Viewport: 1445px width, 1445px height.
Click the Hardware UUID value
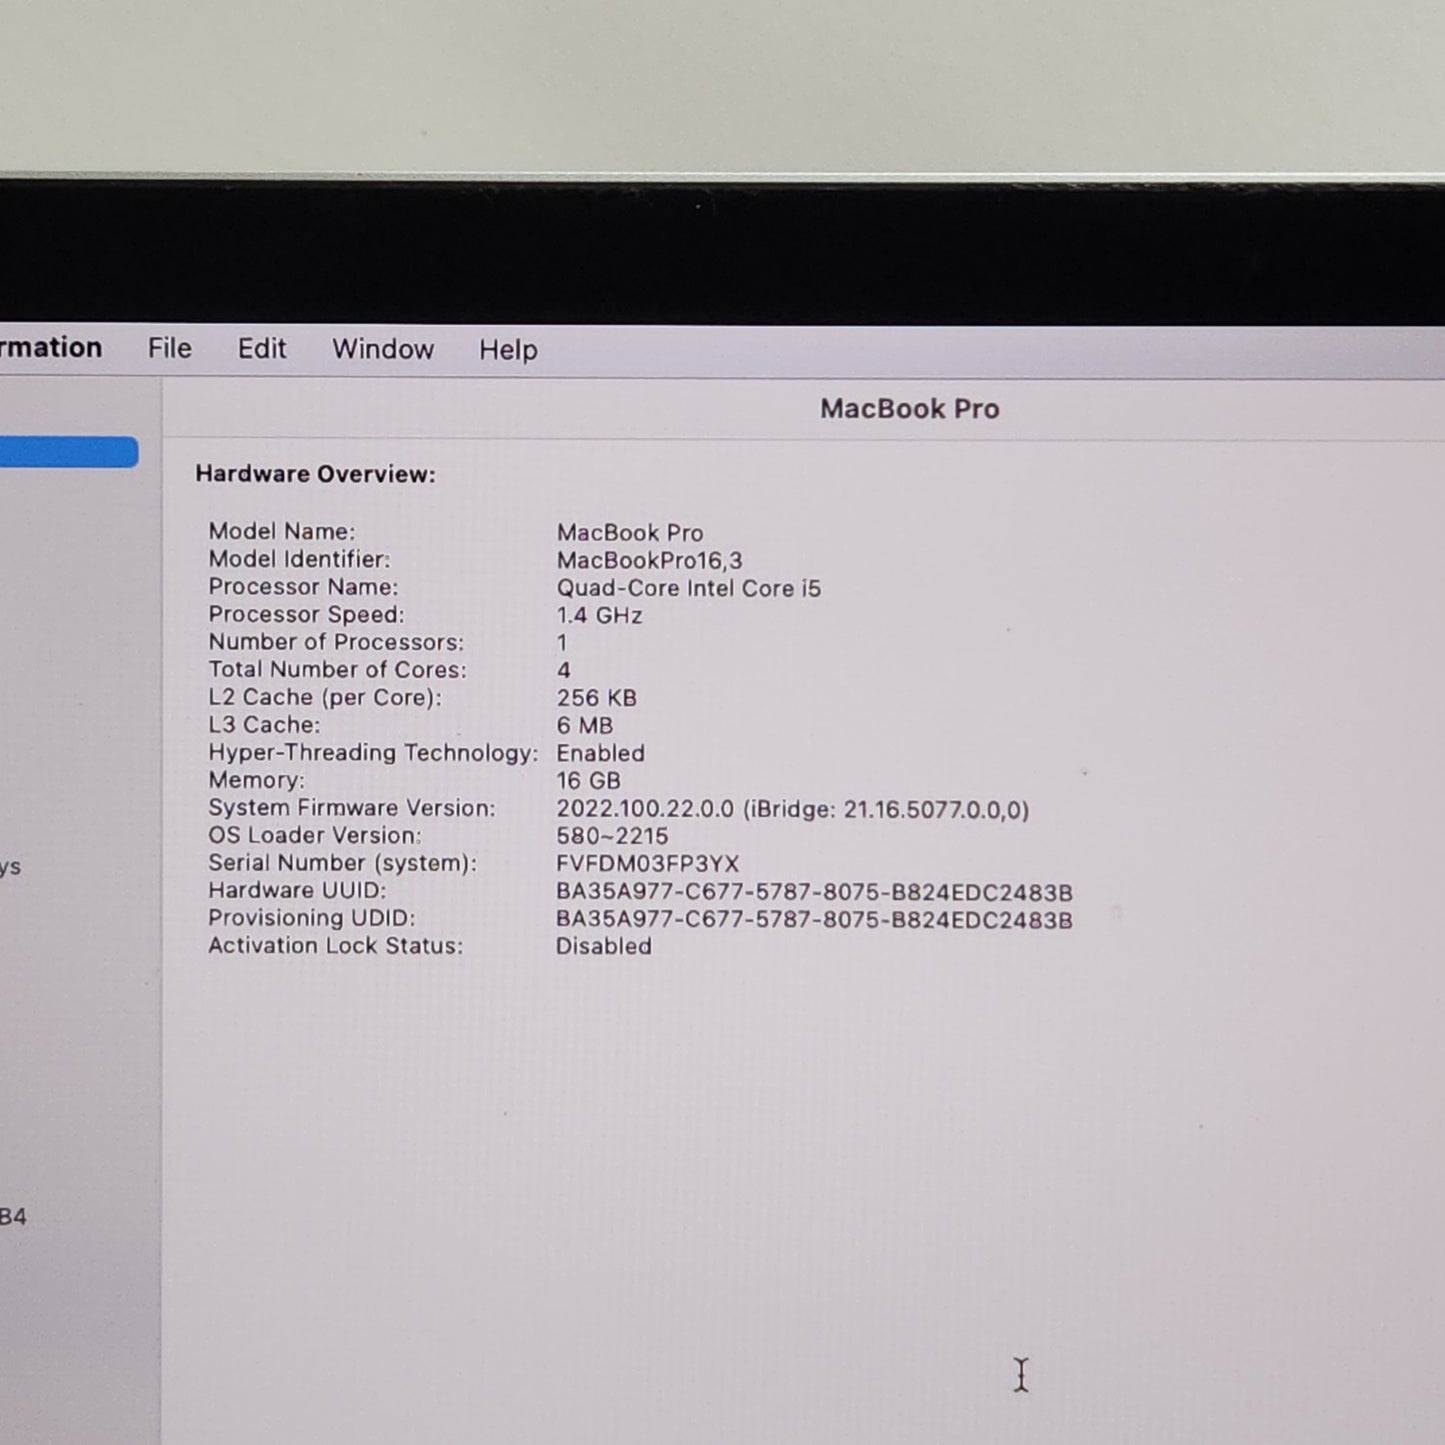tap(813, 892)
